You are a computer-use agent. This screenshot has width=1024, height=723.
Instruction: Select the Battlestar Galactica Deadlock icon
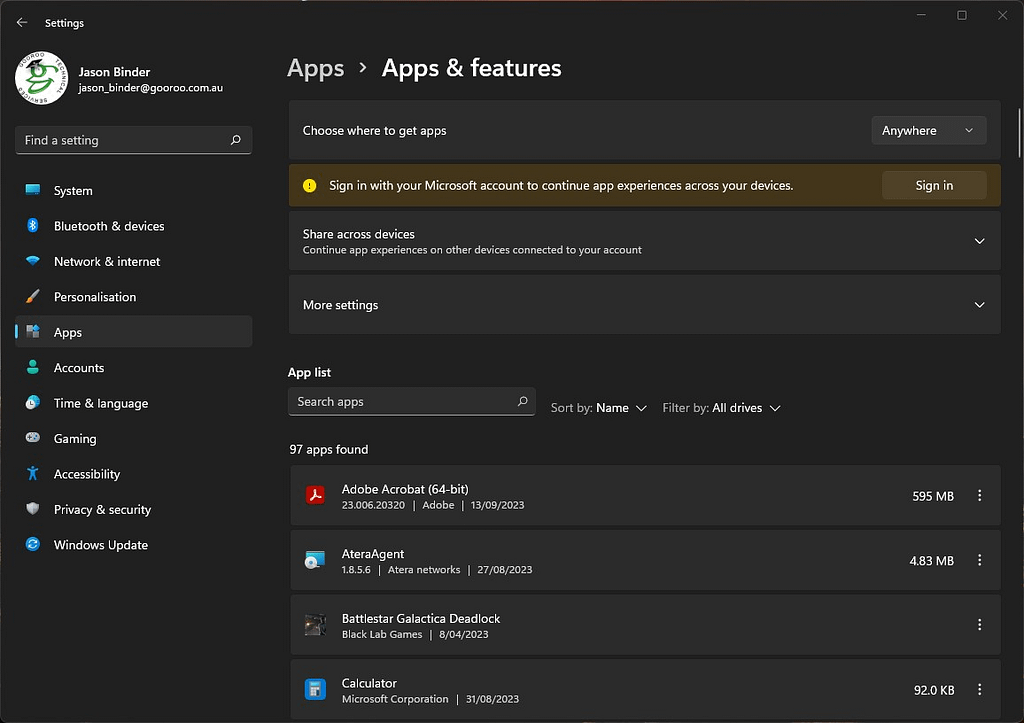tap(315, 624)
